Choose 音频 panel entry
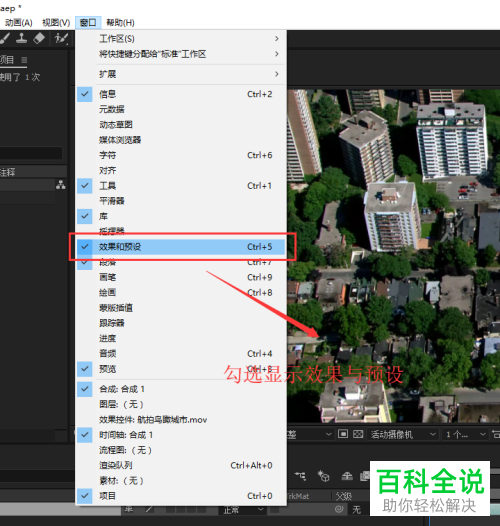Screen dimensions: 500x526 point(181,354)
